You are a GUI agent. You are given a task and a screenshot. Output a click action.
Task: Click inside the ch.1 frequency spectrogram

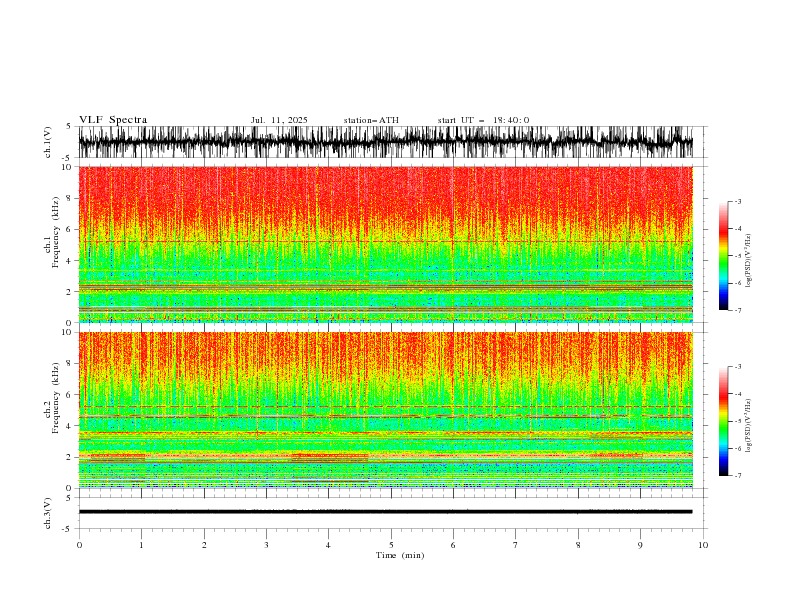coord(385,244)
